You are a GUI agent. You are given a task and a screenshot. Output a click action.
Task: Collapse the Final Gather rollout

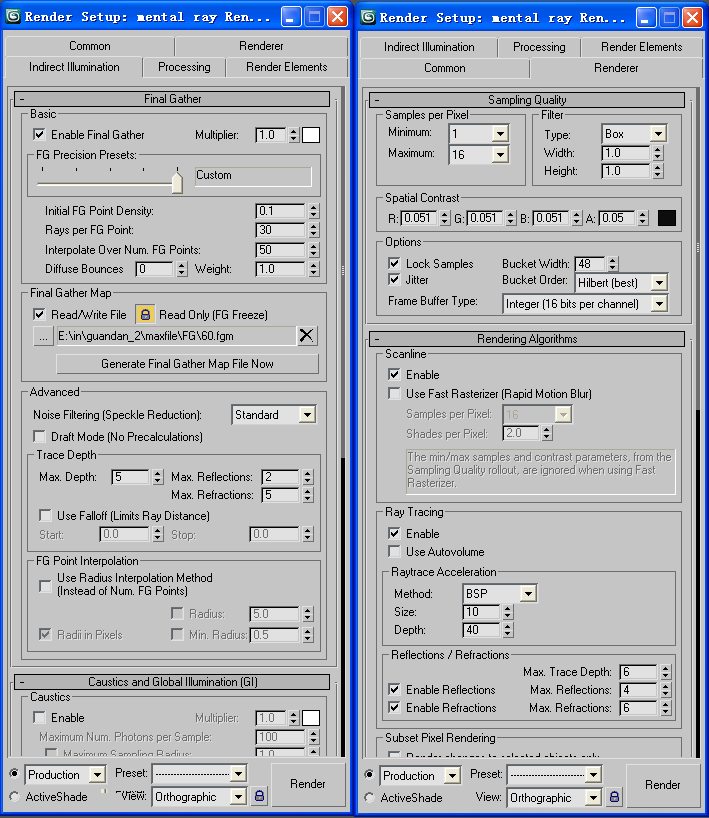[x=172, y=99]
